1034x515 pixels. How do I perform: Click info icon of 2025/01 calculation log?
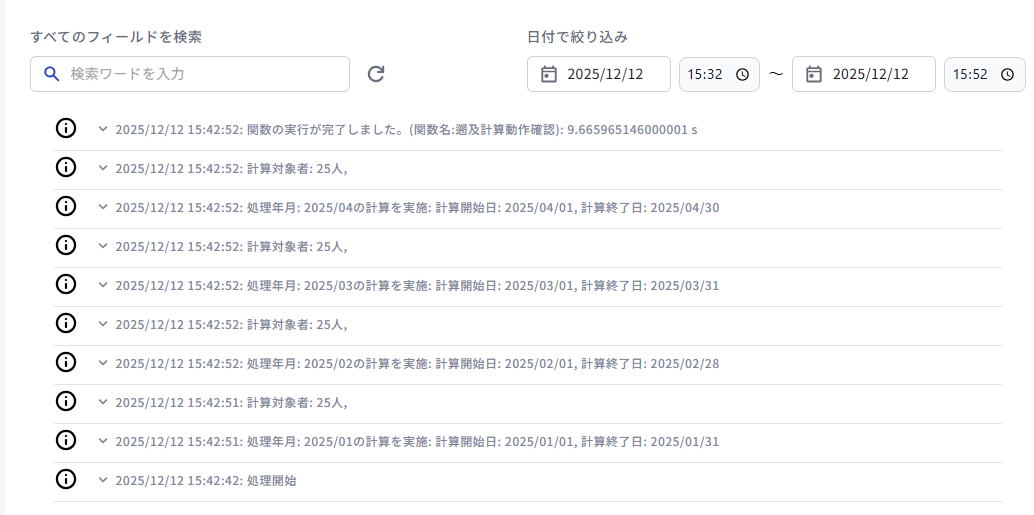tap(66, 440)
